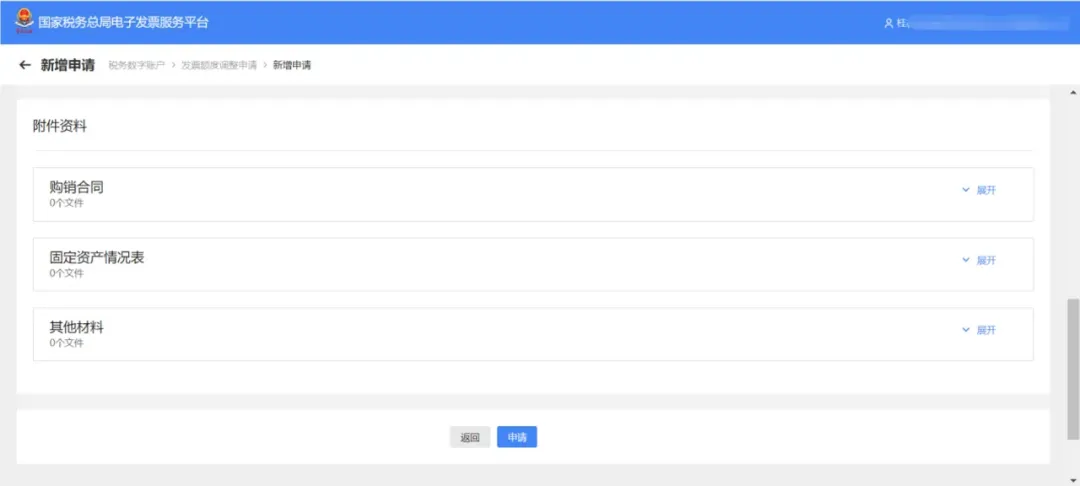Click the chevron icon in 其他材料 row
This screenshot has height=486, width=1080.
click(966, 330)
